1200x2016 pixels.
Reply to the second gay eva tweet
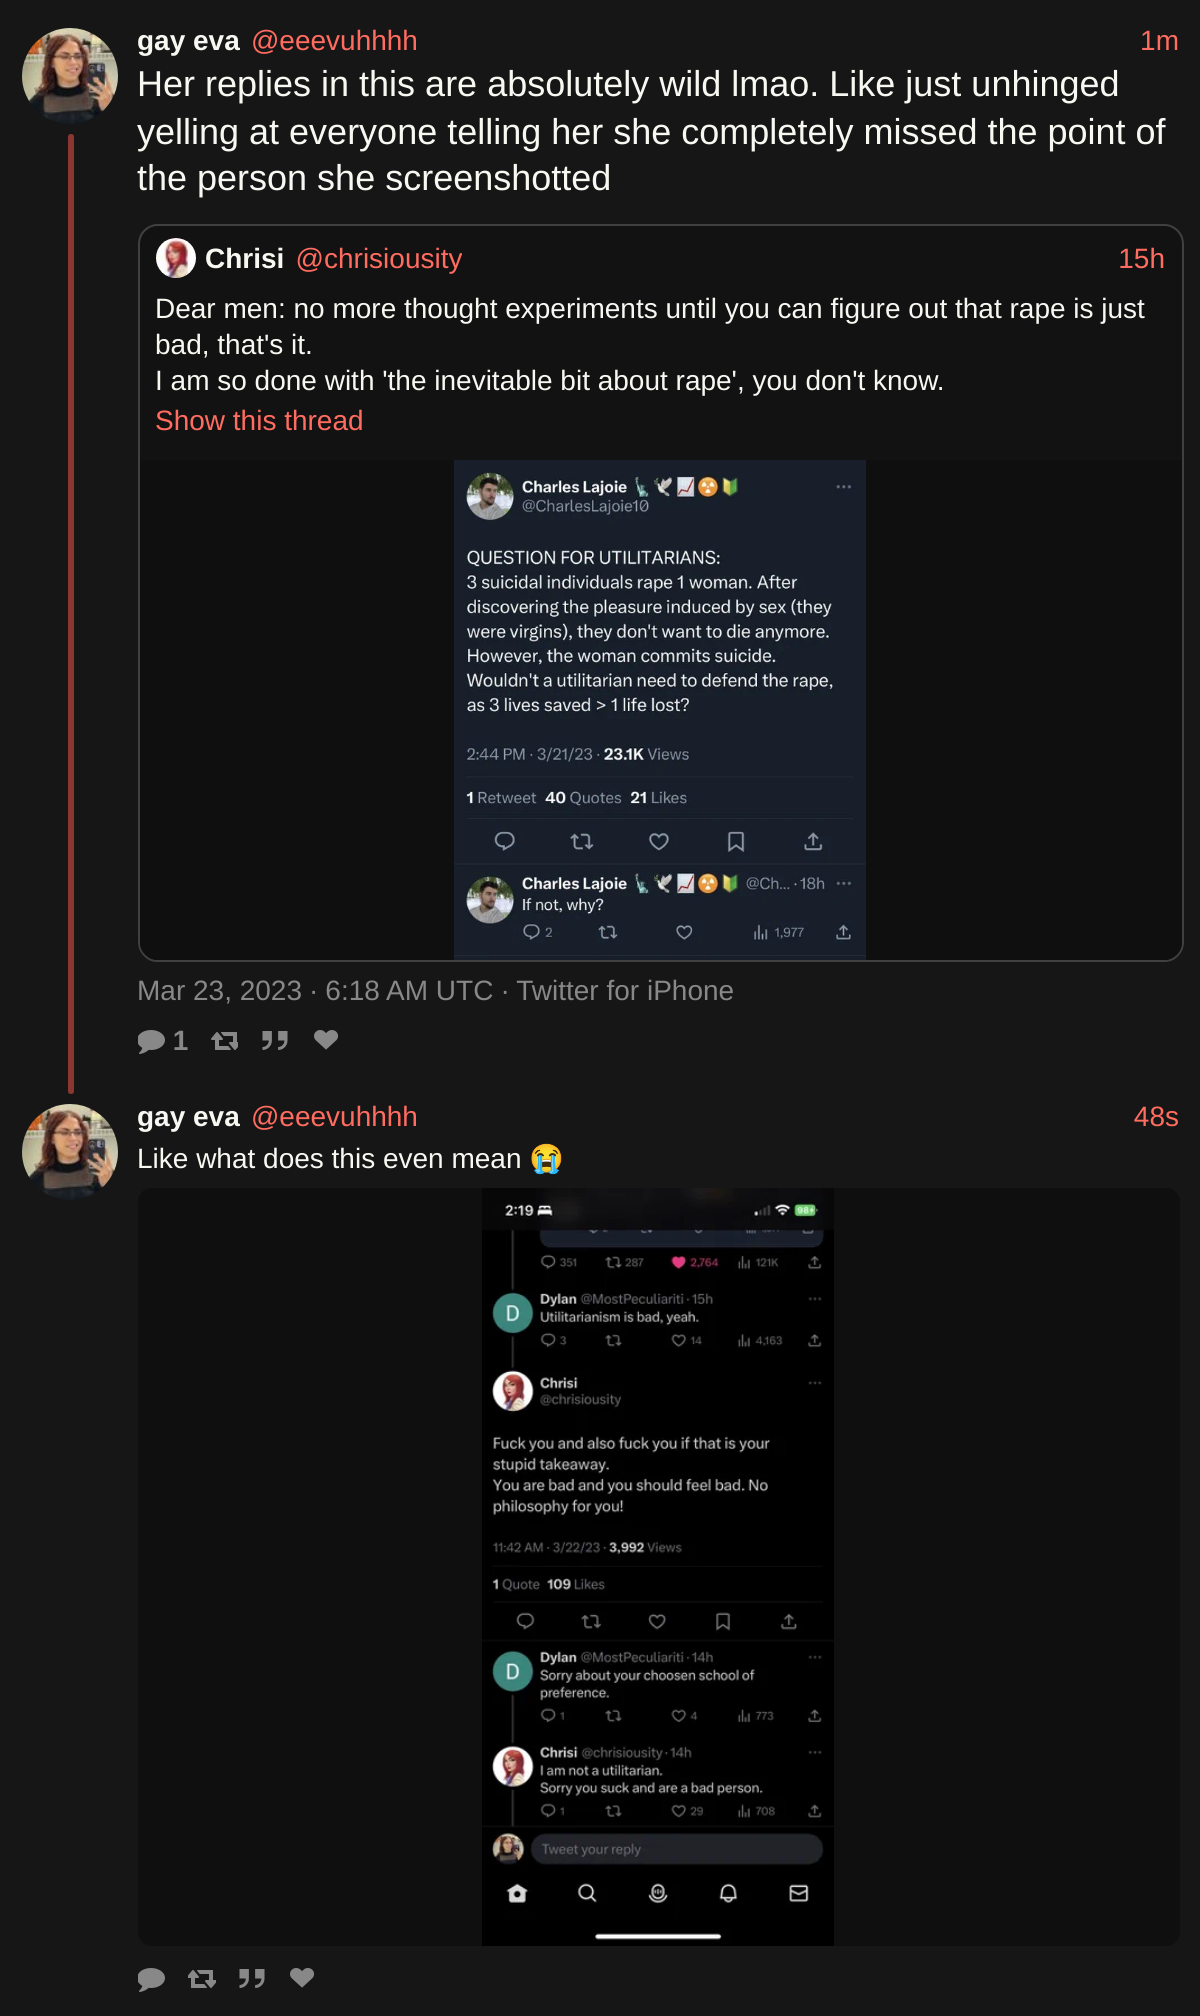click(x=151, y=1979)
